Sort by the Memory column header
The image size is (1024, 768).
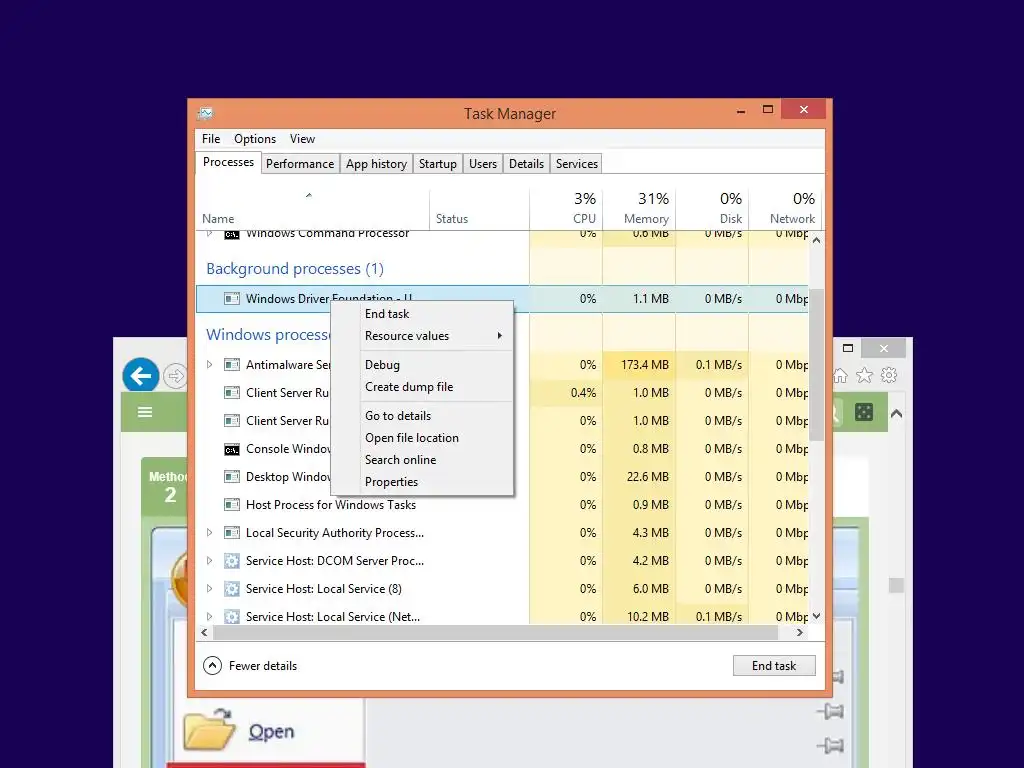639,208
